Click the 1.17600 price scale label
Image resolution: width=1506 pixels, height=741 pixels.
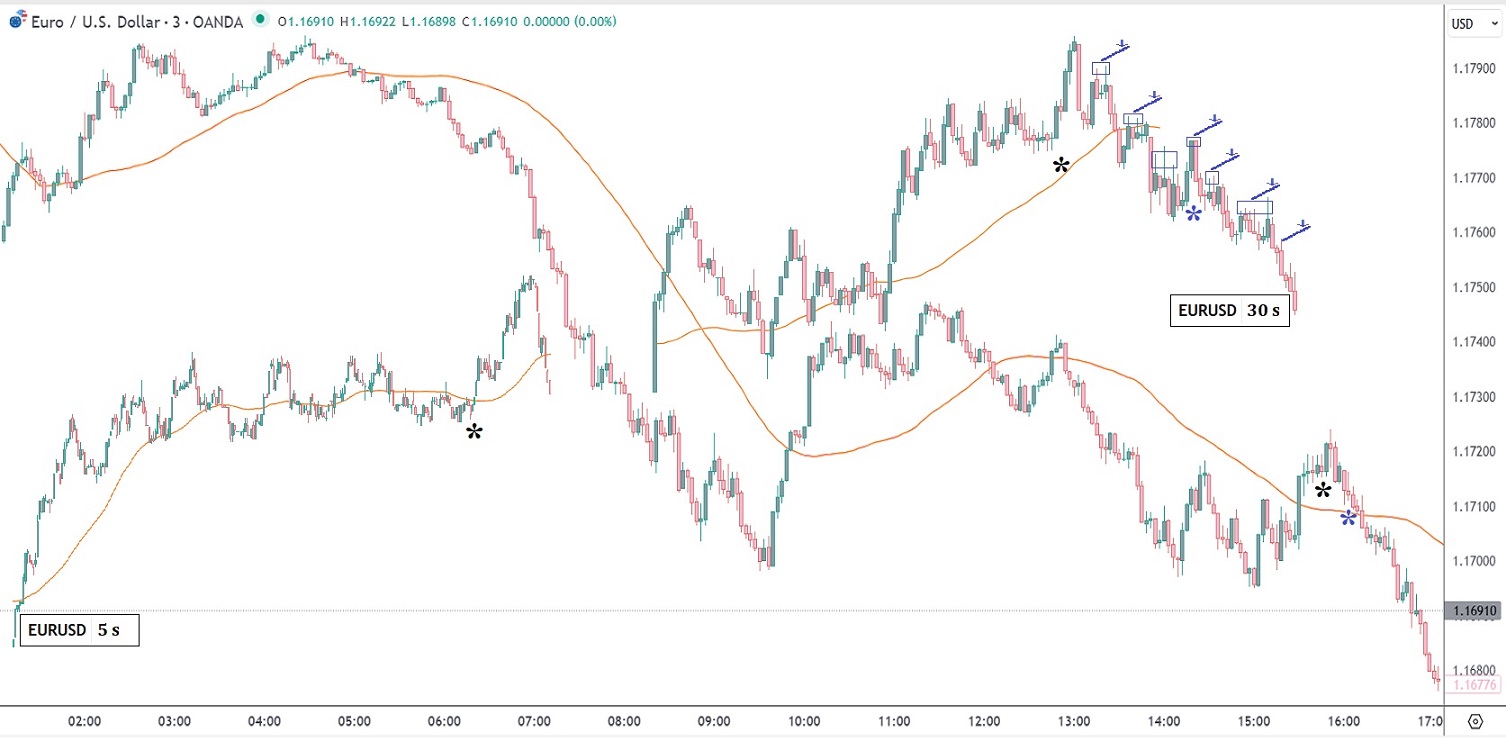point(1474,233)
